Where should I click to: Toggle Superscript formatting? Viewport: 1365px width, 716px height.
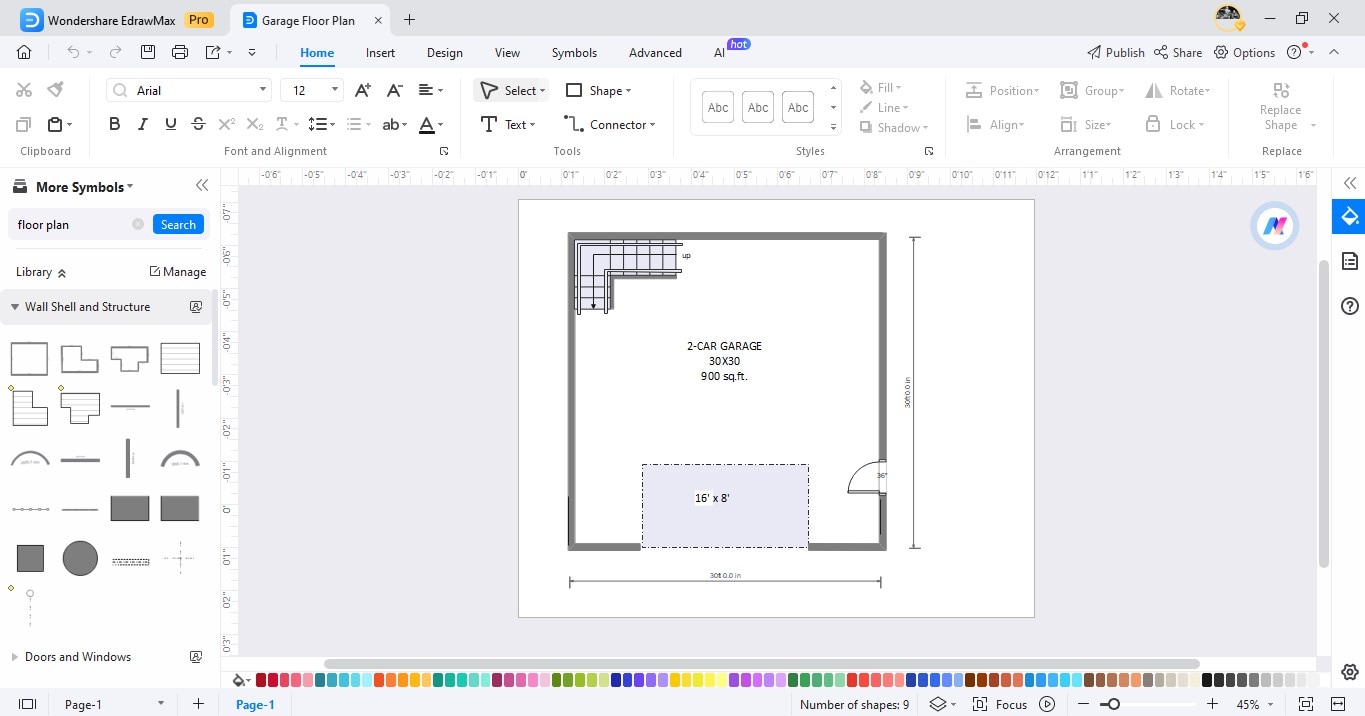[227, 125]
